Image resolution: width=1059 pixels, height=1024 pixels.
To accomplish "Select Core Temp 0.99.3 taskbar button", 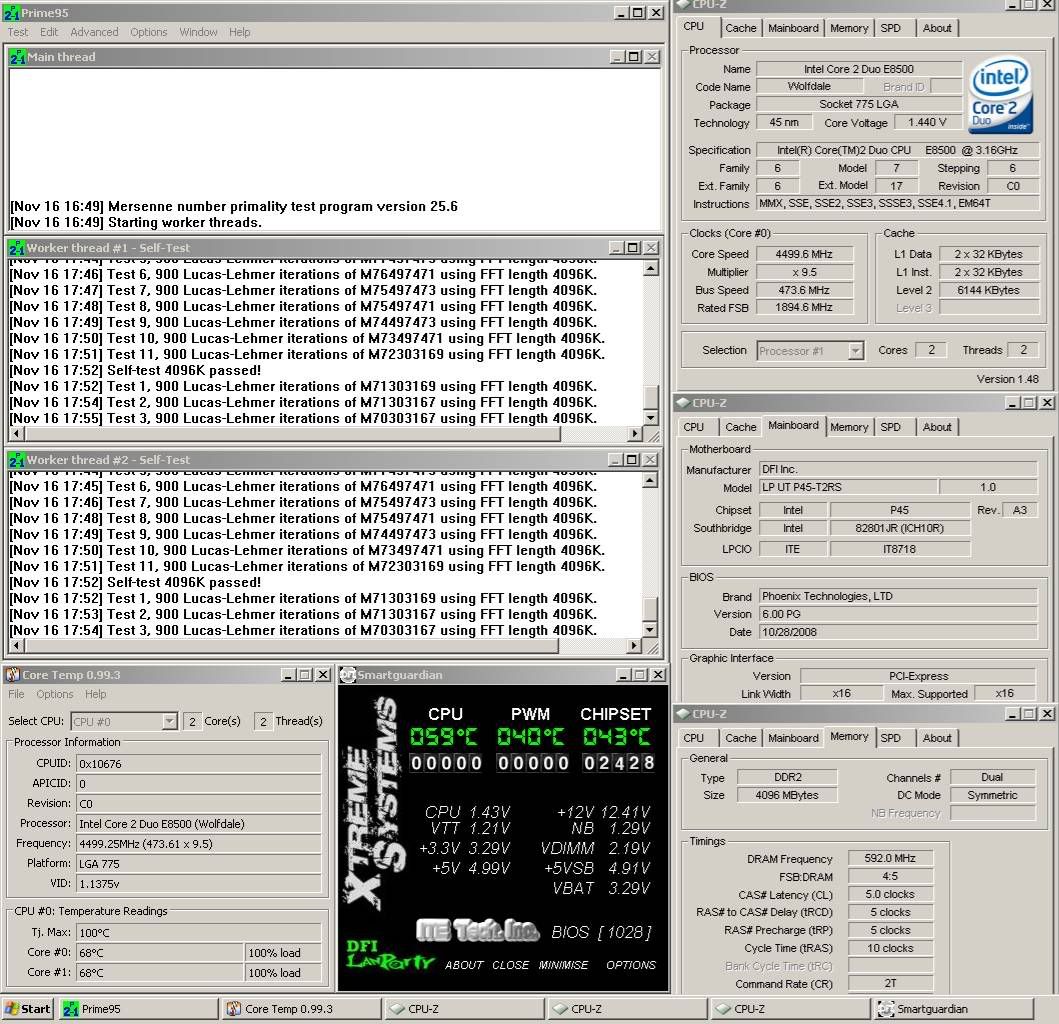I will click(301, 1008).
